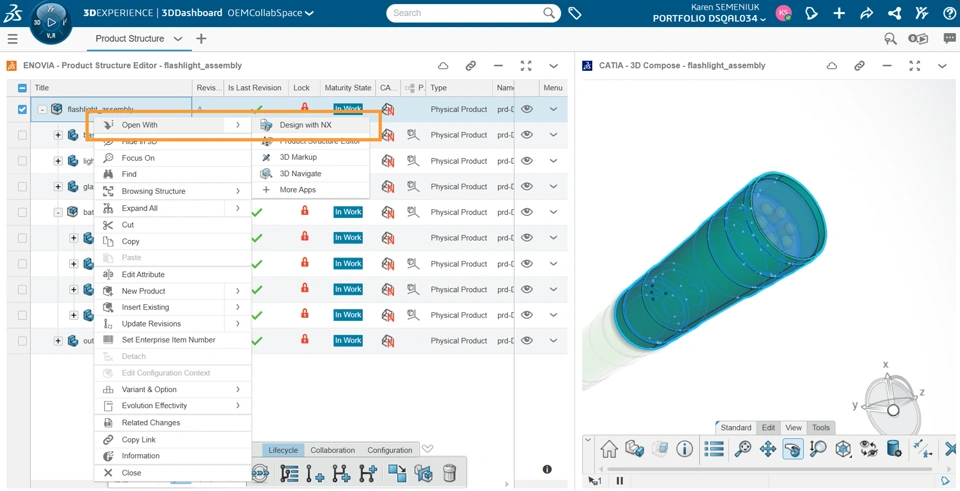The height and width of the screenshot is (491, 960).
Task: Open the chat bubble icon at top right
Action: pos(950,39)
